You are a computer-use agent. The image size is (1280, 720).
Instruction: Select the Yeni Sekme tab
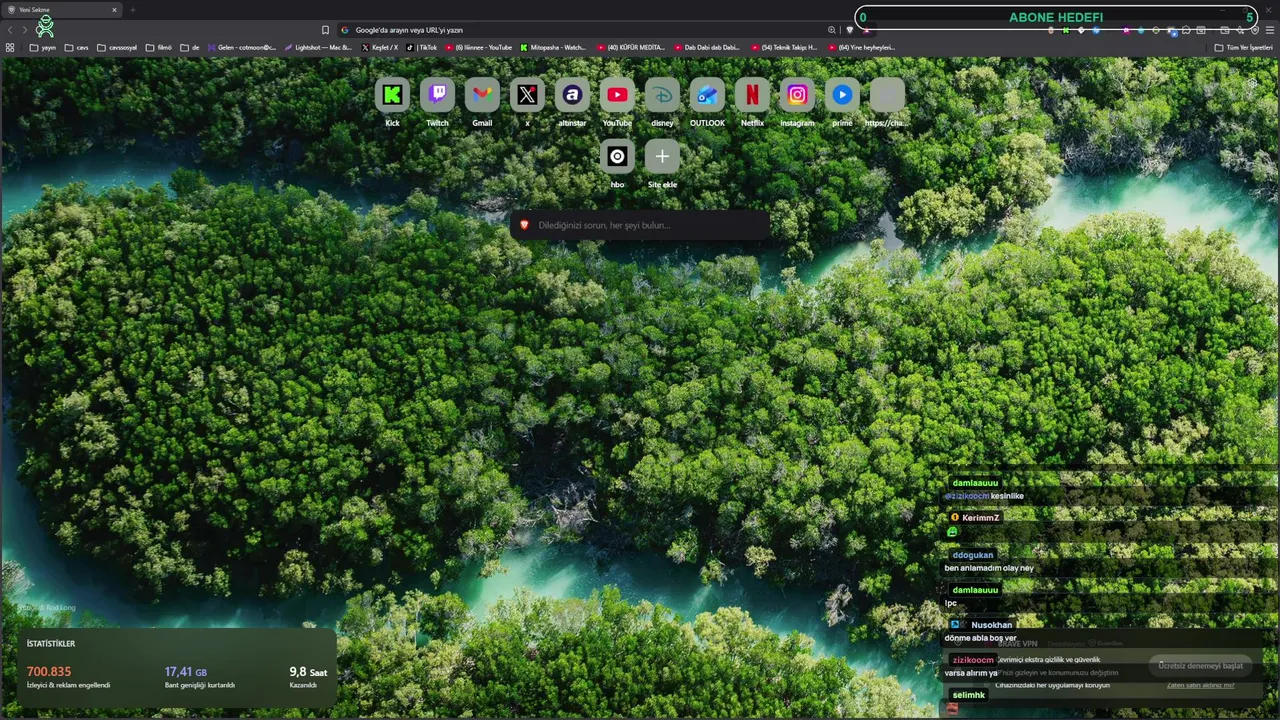pyautogui.click(x=62, y=10)
